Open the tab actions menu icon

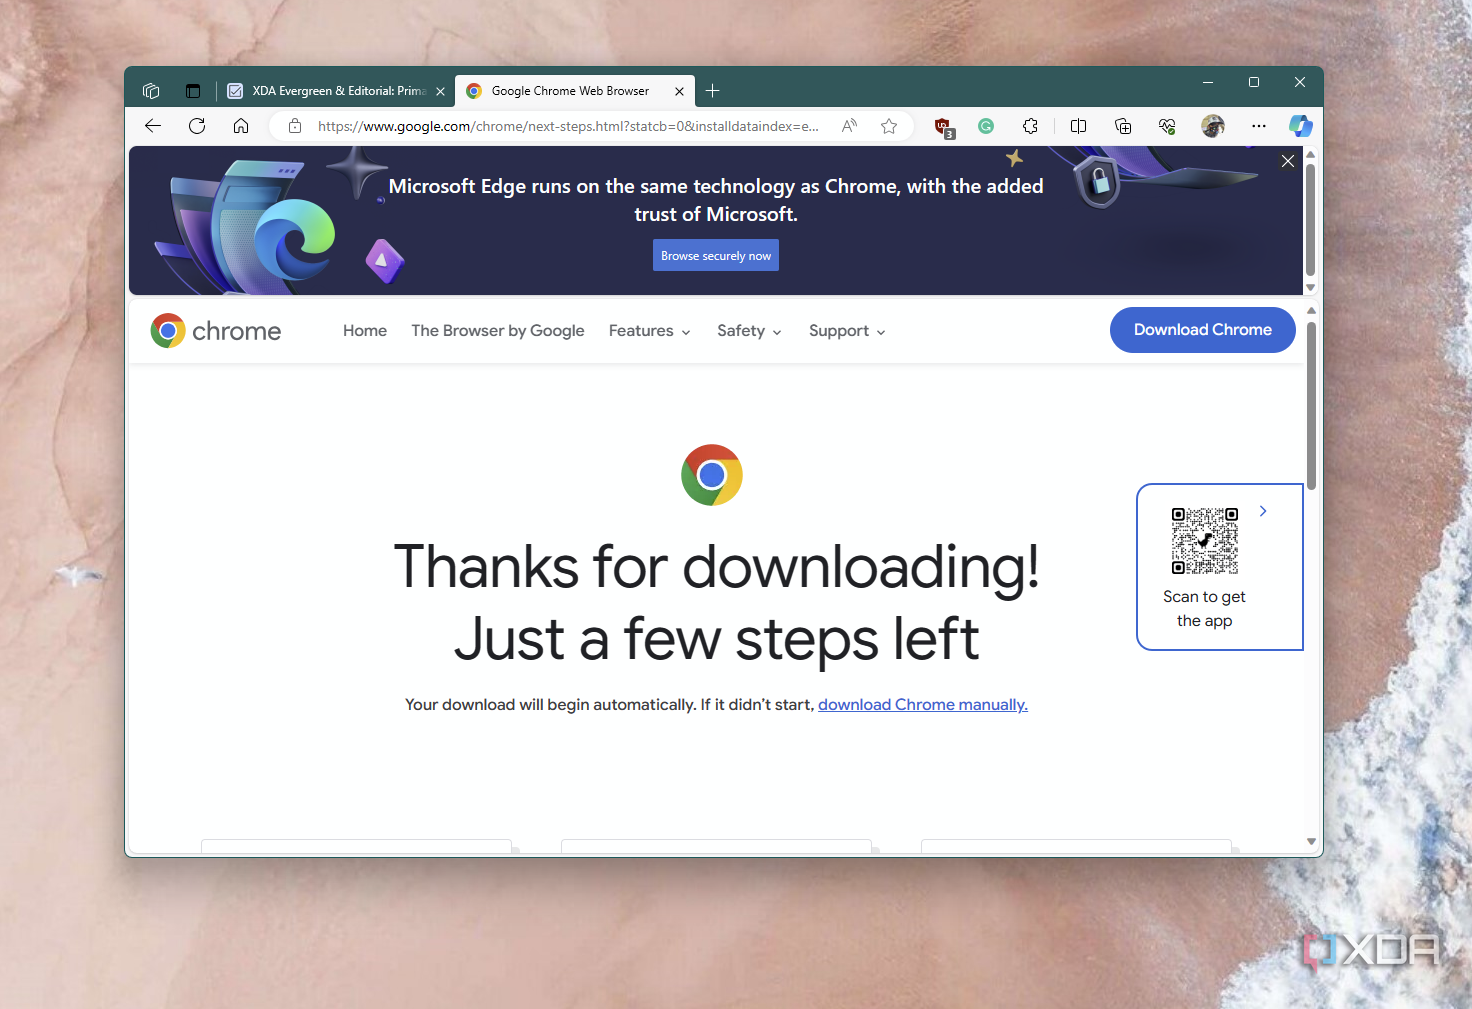[193, 91]
